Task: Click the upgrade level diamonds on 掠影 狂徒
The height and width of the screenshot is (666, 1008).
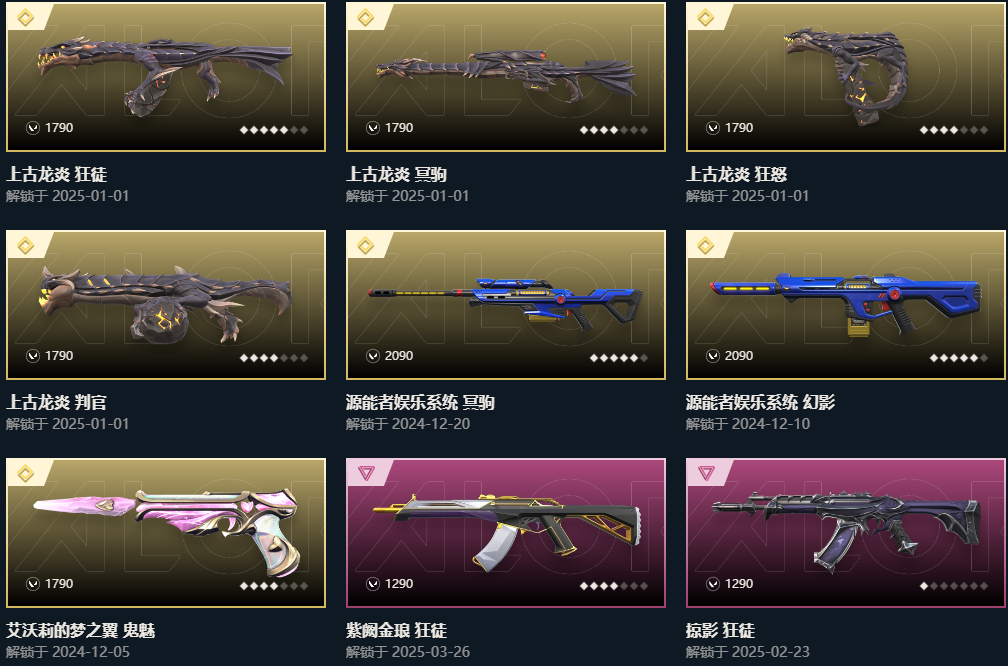Action: [x=954, y=586]
